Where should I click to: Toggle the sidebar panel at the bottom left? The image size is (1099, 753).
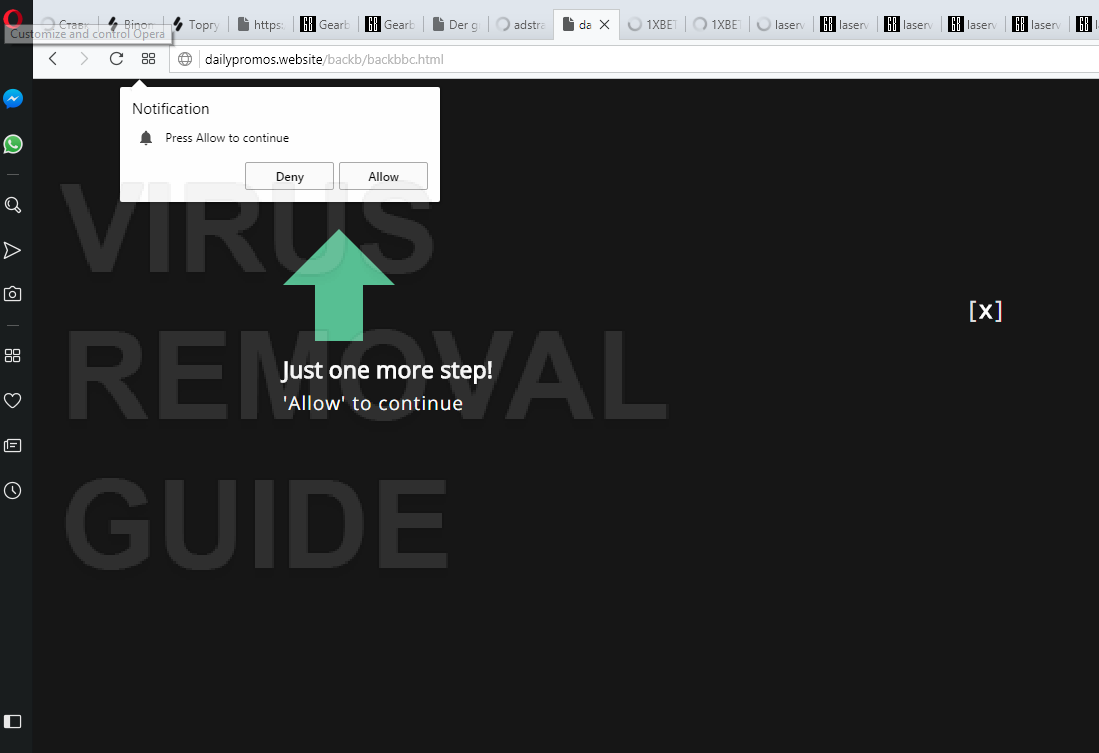tap(13, 721)
